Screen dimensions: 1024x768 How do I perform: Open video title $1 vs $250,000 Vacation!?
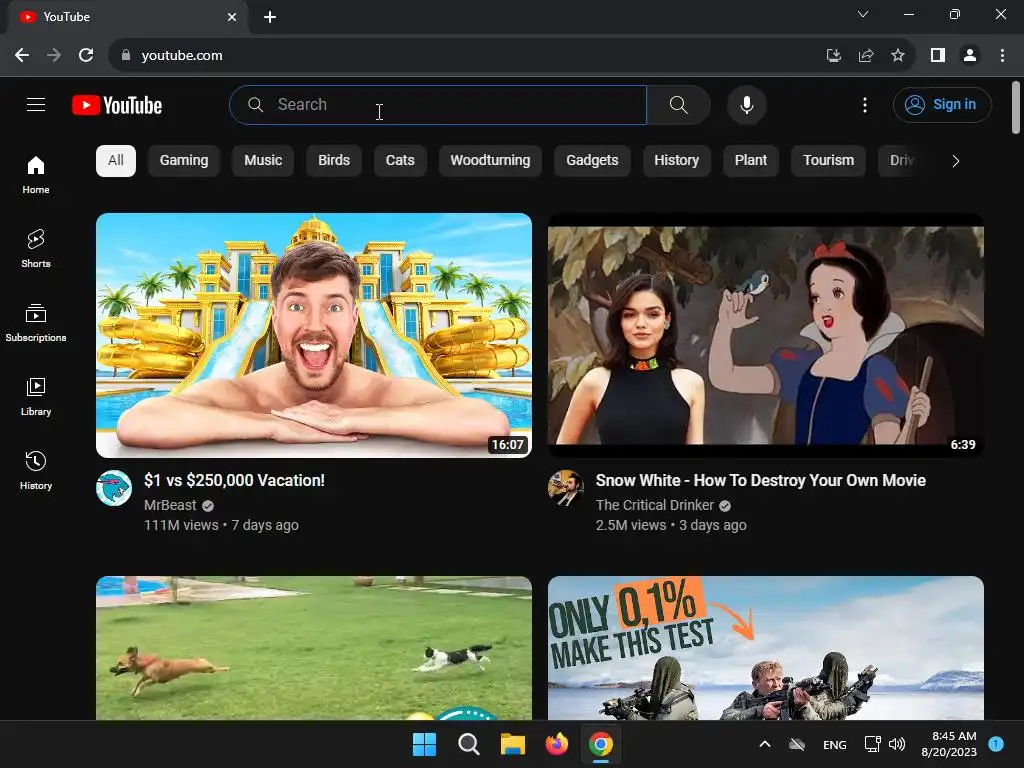point(234,481)
